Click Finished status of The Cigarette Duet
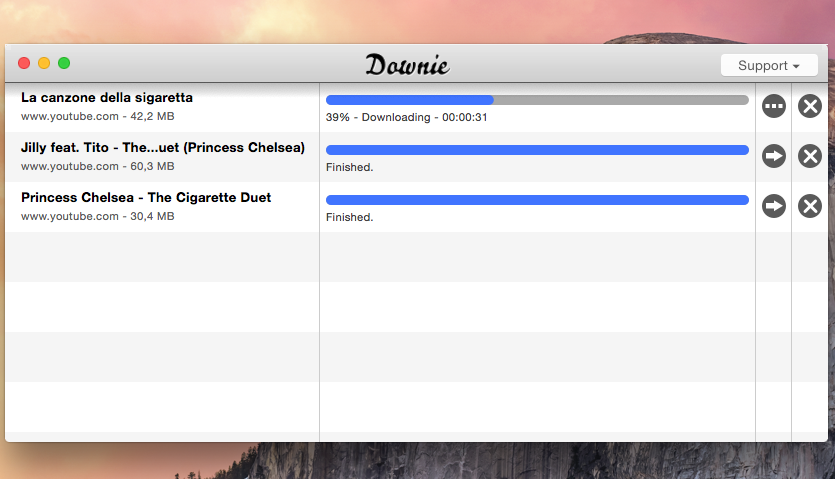The height and width of the screenshot is (479, 835). (x=349, y=217)
